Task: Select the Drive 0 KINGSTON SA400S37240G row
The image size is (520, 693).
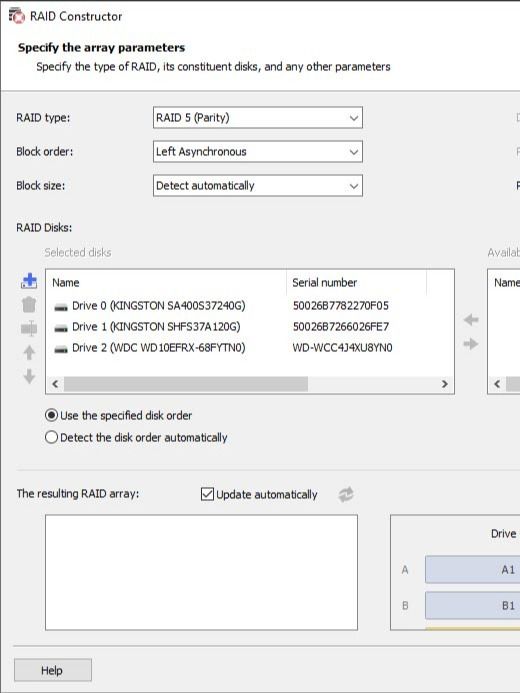Action: (x=250, y=305)
